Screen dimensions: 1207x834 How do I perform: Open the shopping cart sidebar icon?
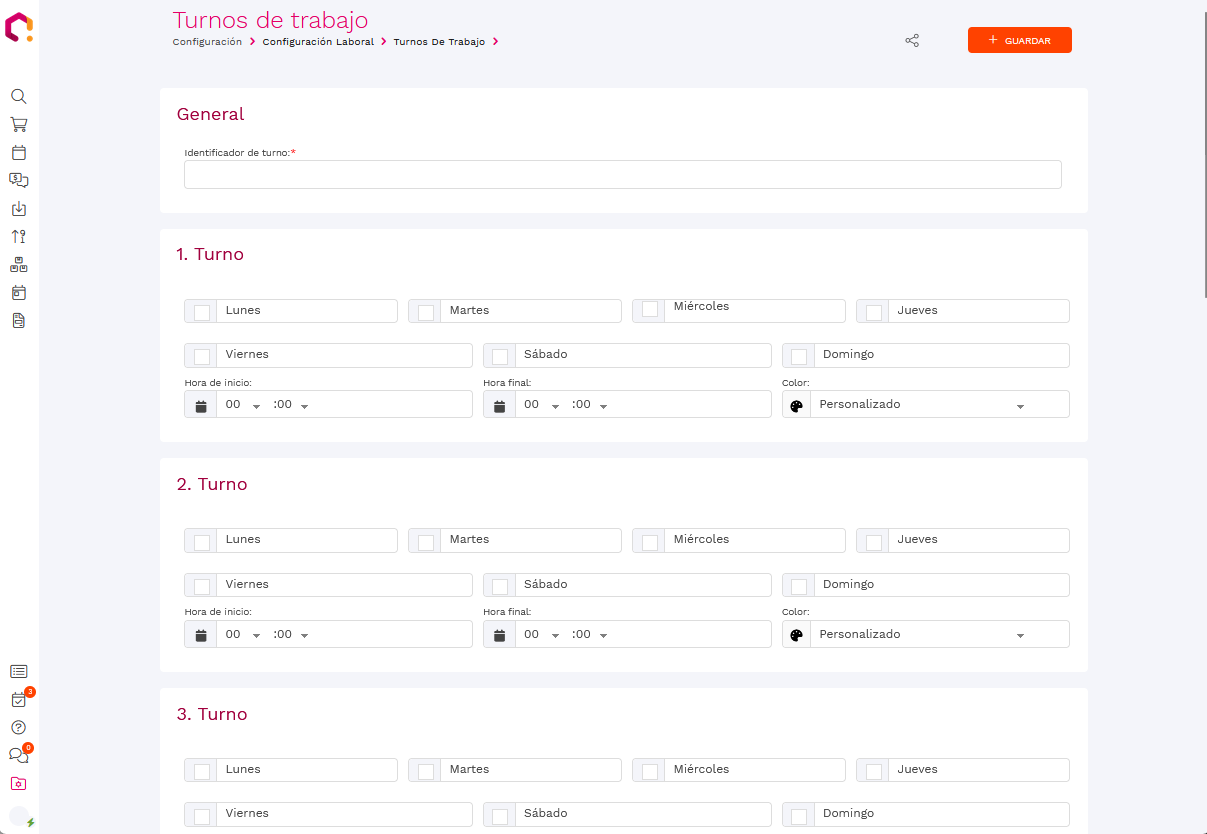pyautogui.click(x=18, y=125)
